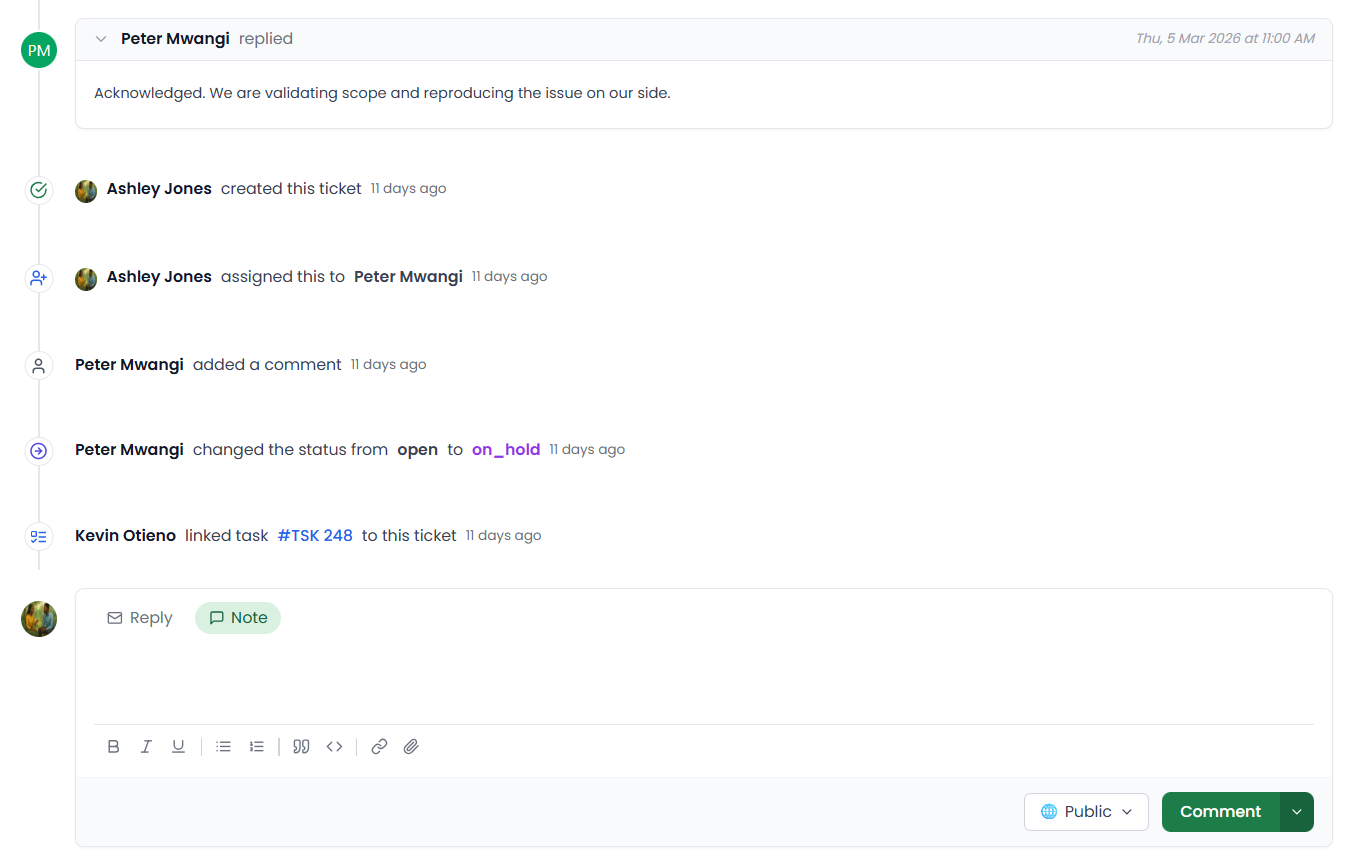
Task: Attach a file using the paperclip icon
Action: point(411,746)
